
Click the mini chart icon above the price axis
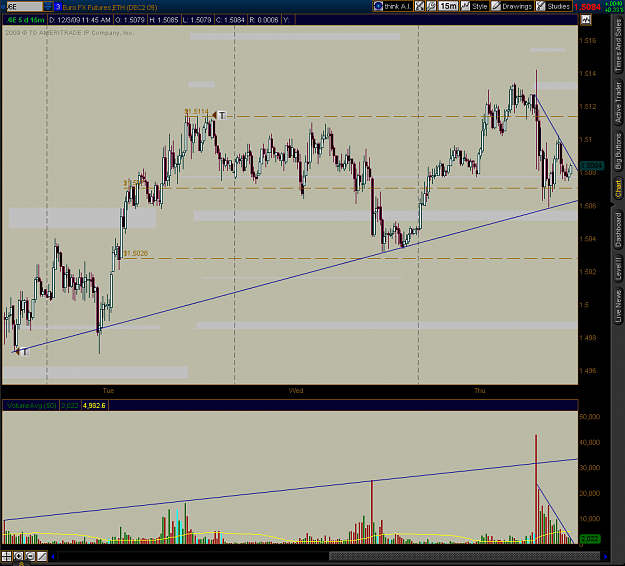pyautogui.click(x=586, y=20)
